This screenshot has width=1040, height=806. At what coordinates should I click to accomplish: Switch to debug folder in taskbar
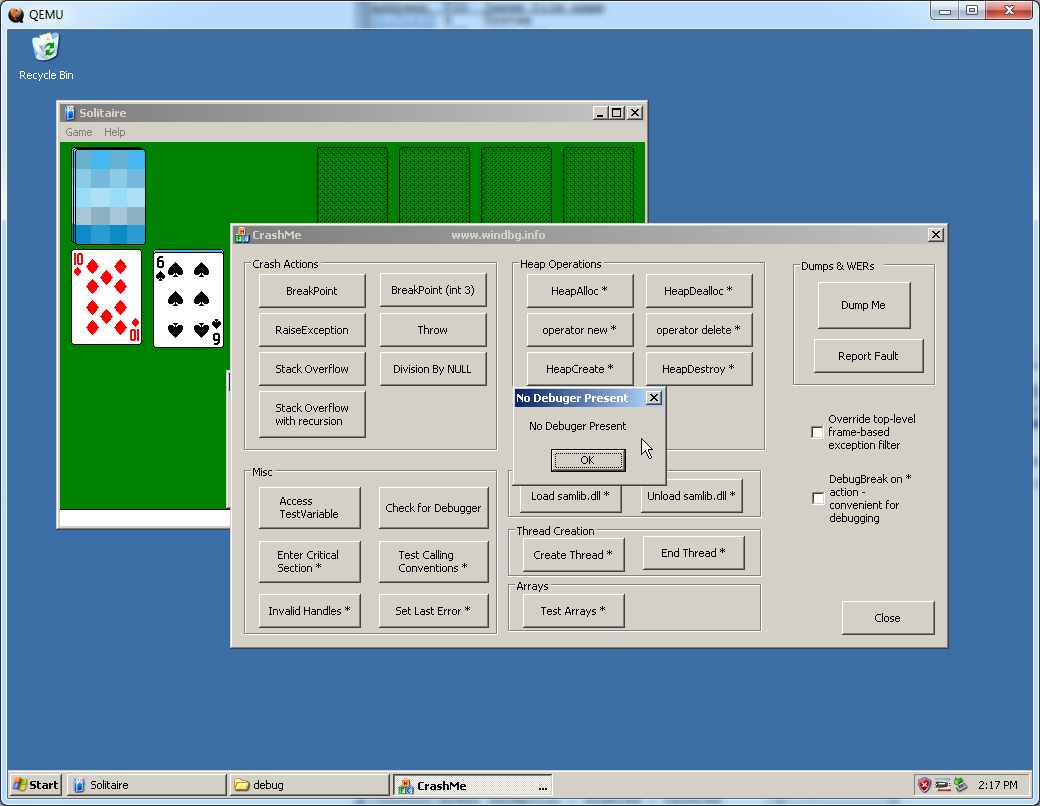pos(310,785)
